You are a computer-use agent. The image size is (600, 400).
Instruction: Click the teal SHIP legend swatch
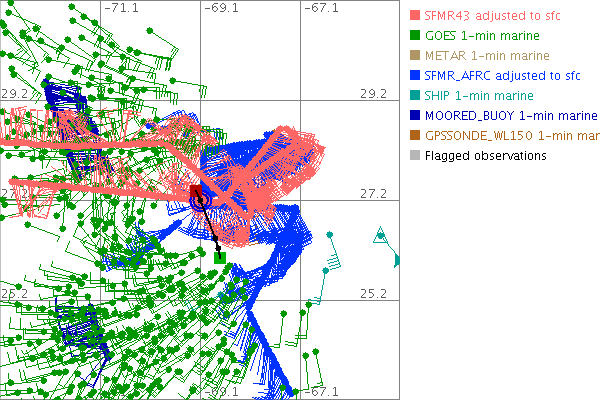[x=413, y=95]
